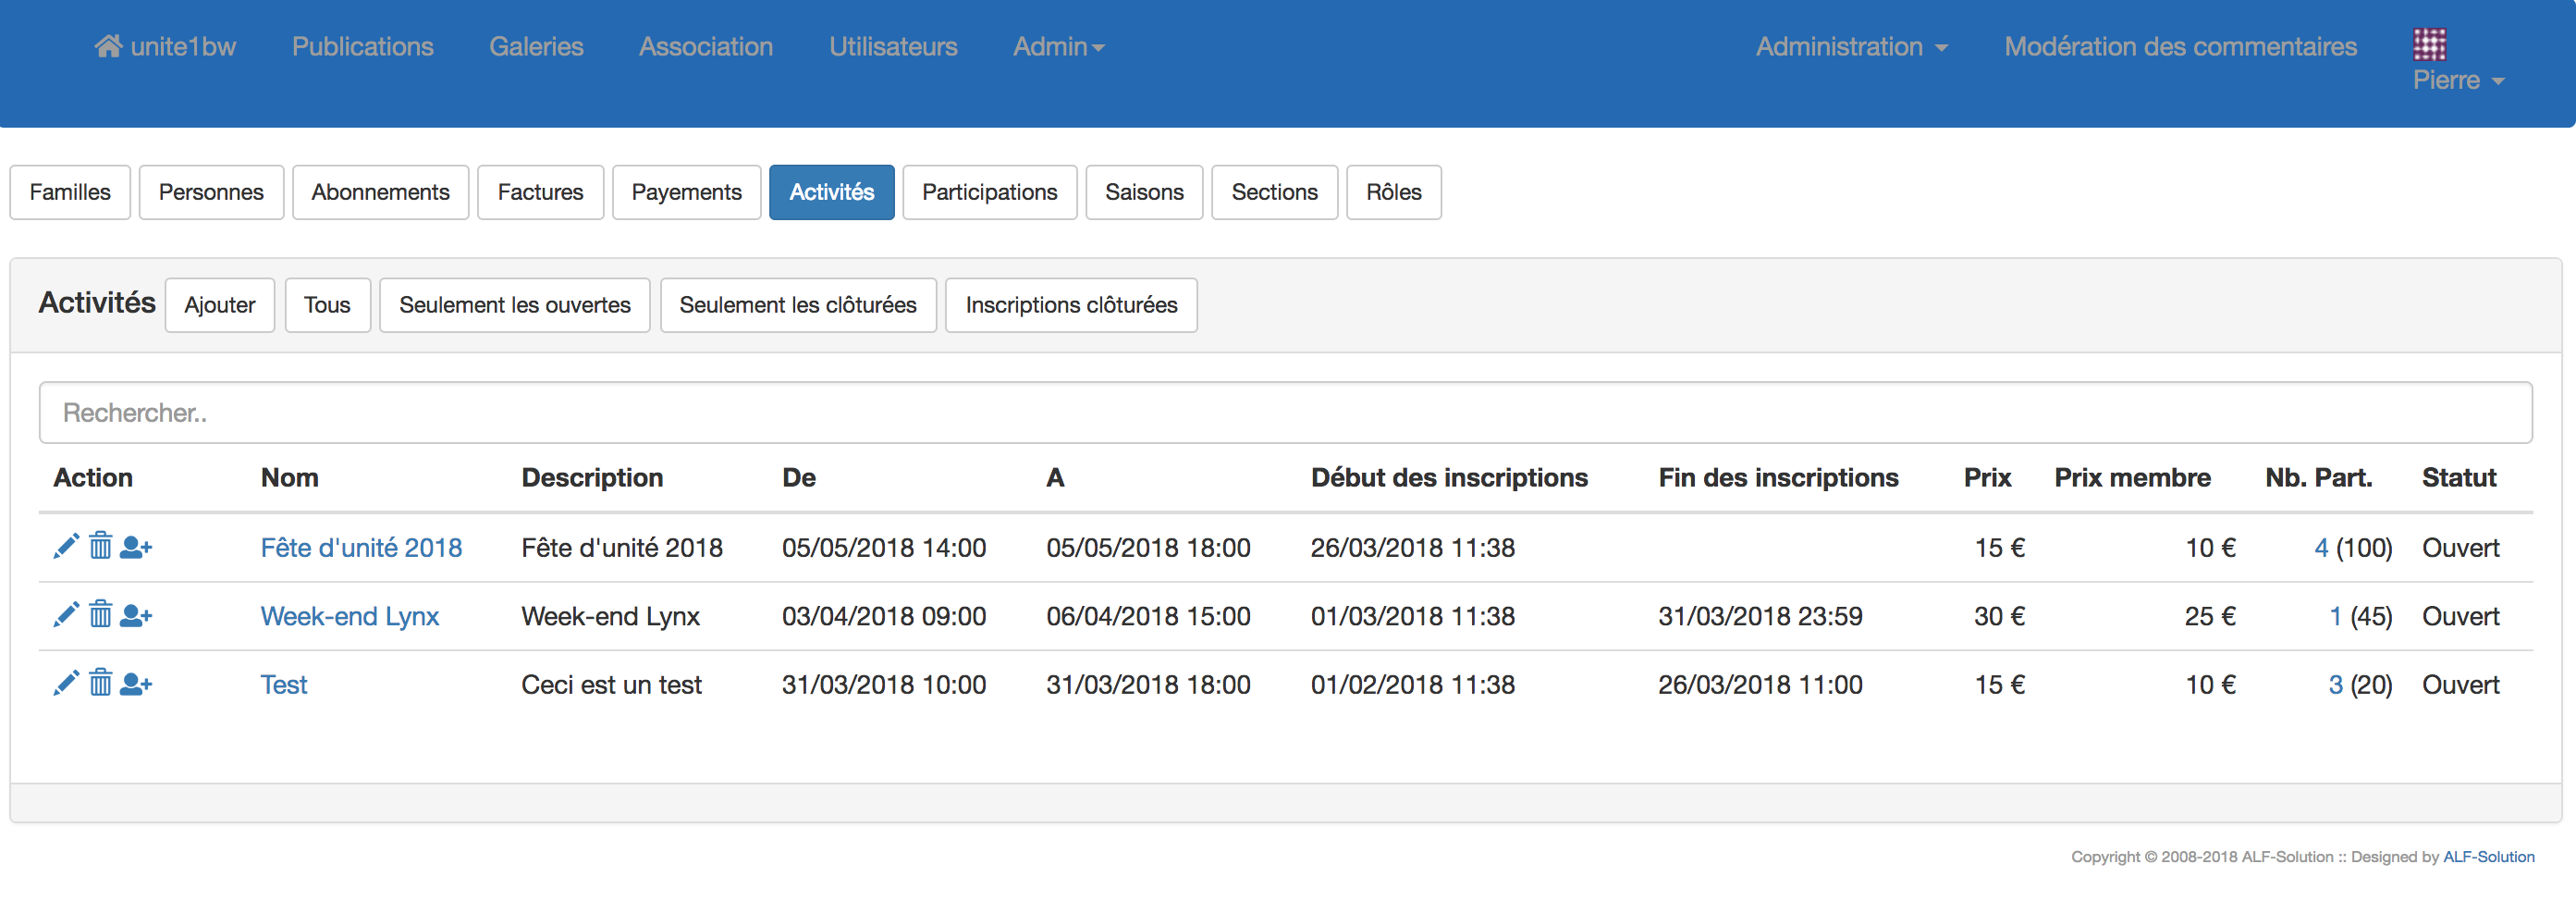Select the active Activités tab

(831, 192)
